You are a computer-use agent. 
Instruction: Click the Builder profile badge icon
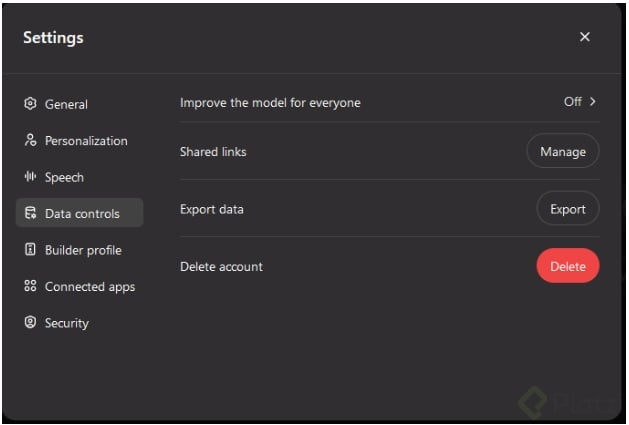pos(30,249)
